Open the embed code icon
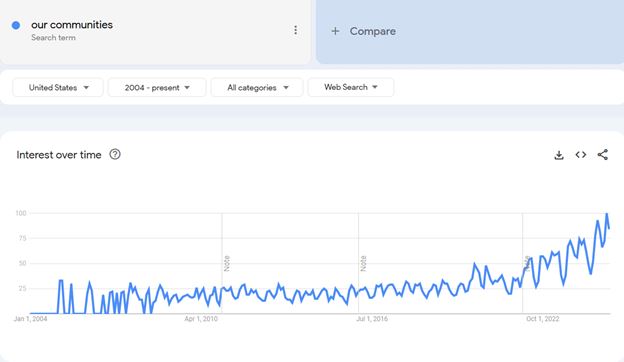The image size is (624, 362). coord(581,155)
